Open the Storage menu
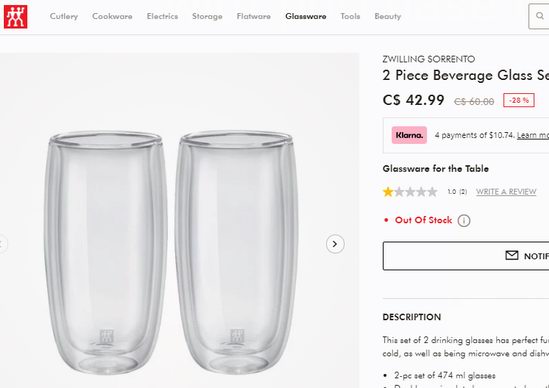The image size is (549, 388). [x=207, y=16]
